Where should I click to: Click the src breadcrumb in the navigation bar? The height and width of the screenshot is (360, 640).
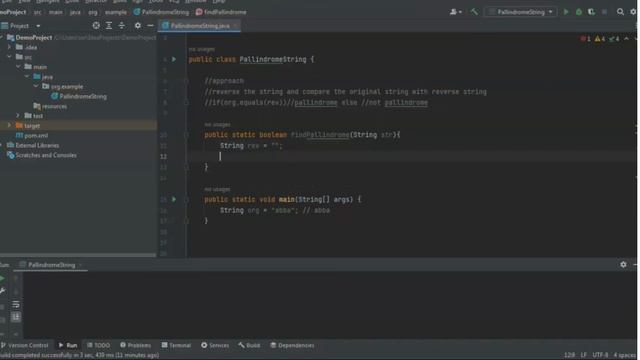[x=38, y=12]
